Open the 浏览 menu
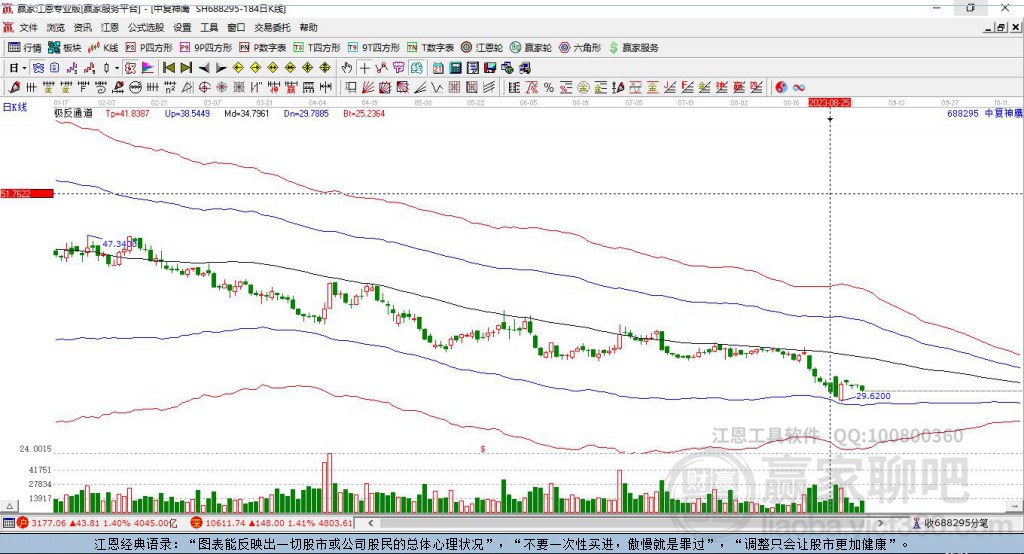This screenshot has height=554, width=1024. [56, 27]
